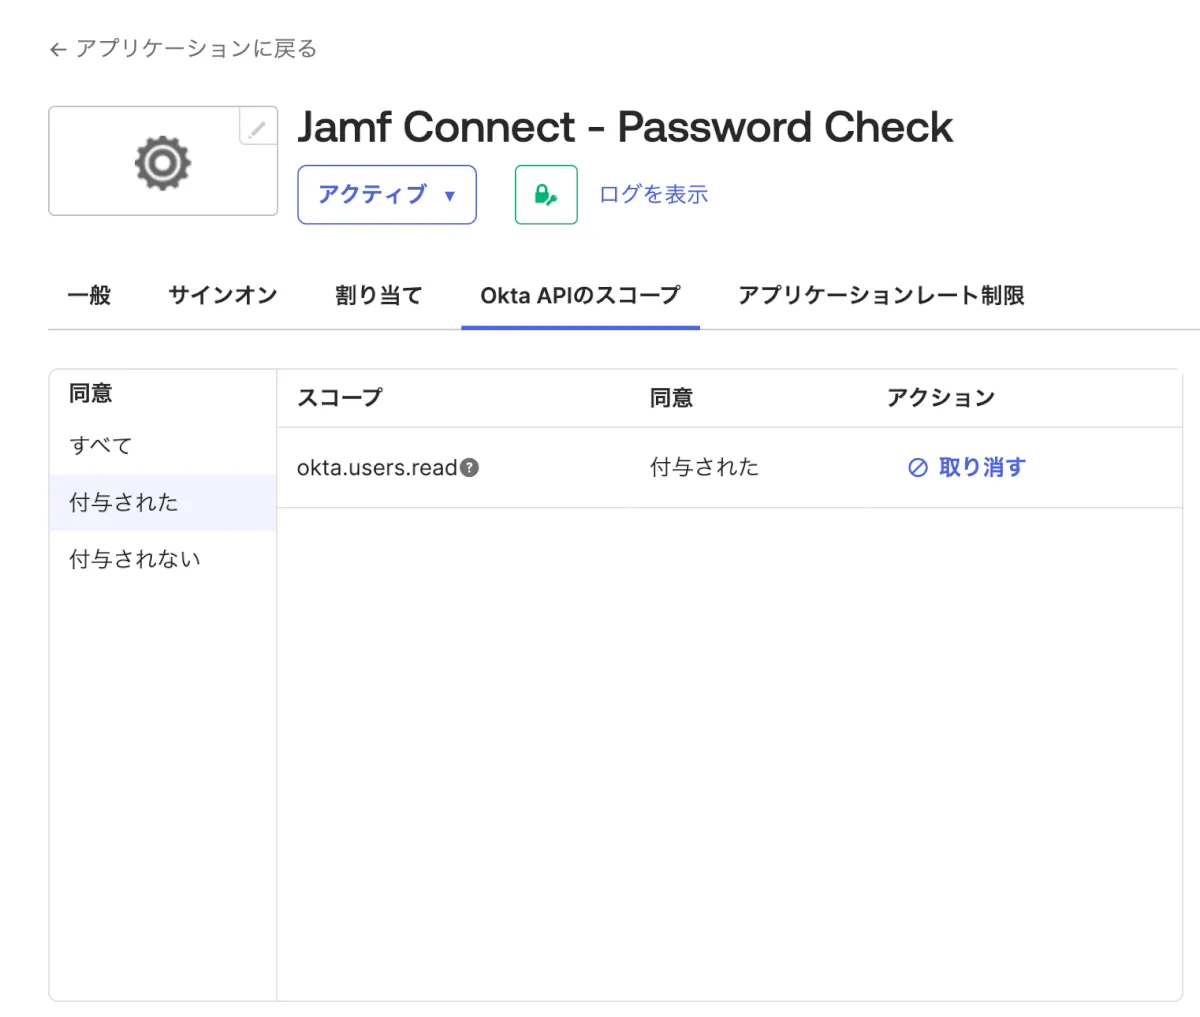Click the gear application logo
1200x1017 pixels.
162,163
